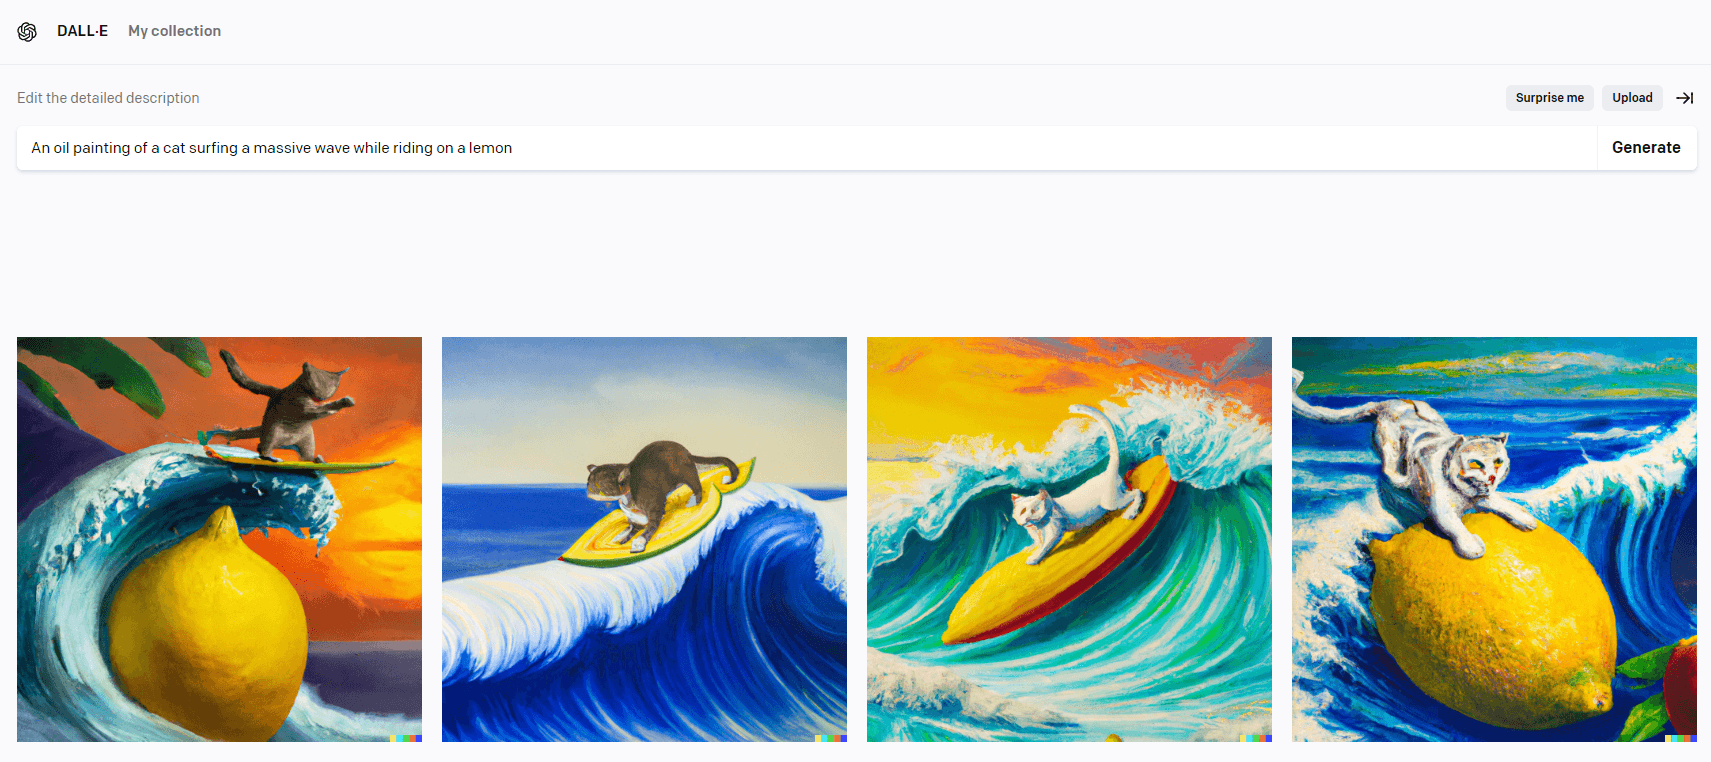Viewport: 1711px width, 762px height.
Task: Click the collapse arrow icon beside Upload
Action: pyautogui.click(x=1685, y=98)
